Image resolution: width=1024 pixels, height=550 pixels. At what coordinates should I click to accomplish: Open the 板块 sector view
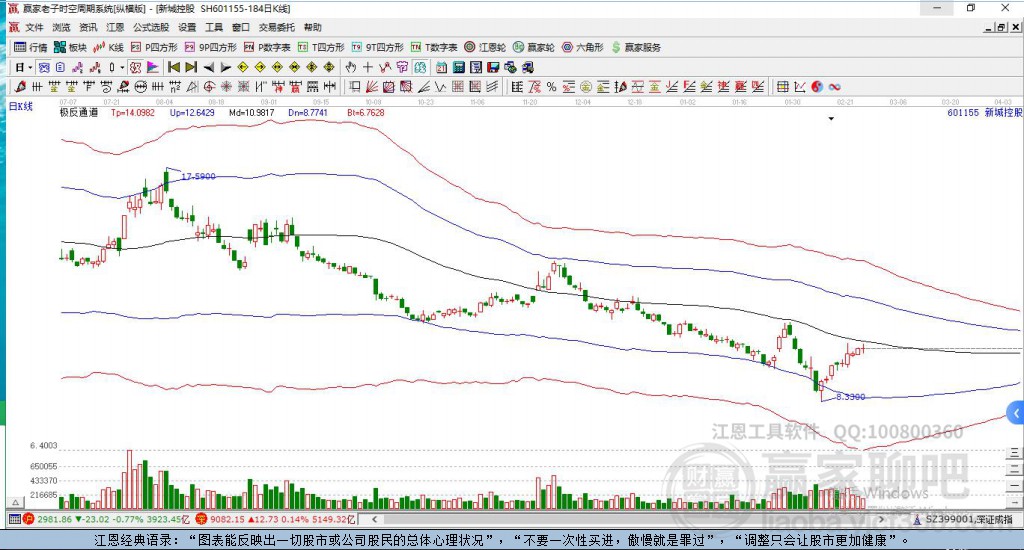(x=70, y=47)
